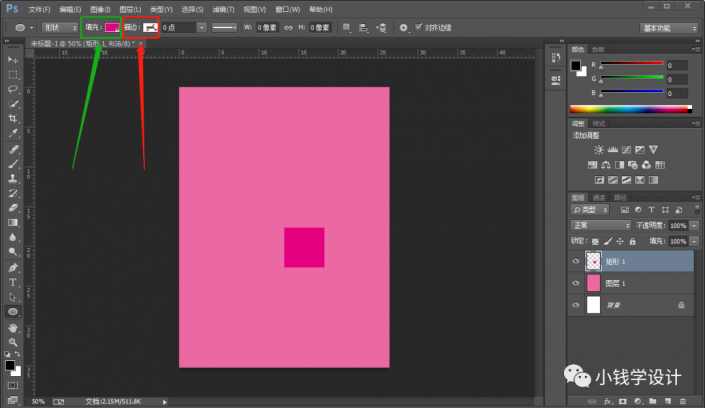This screenshot has width=705, height=408.
Task: Hide the 图层 1 layer
Action: click(576, 283)
